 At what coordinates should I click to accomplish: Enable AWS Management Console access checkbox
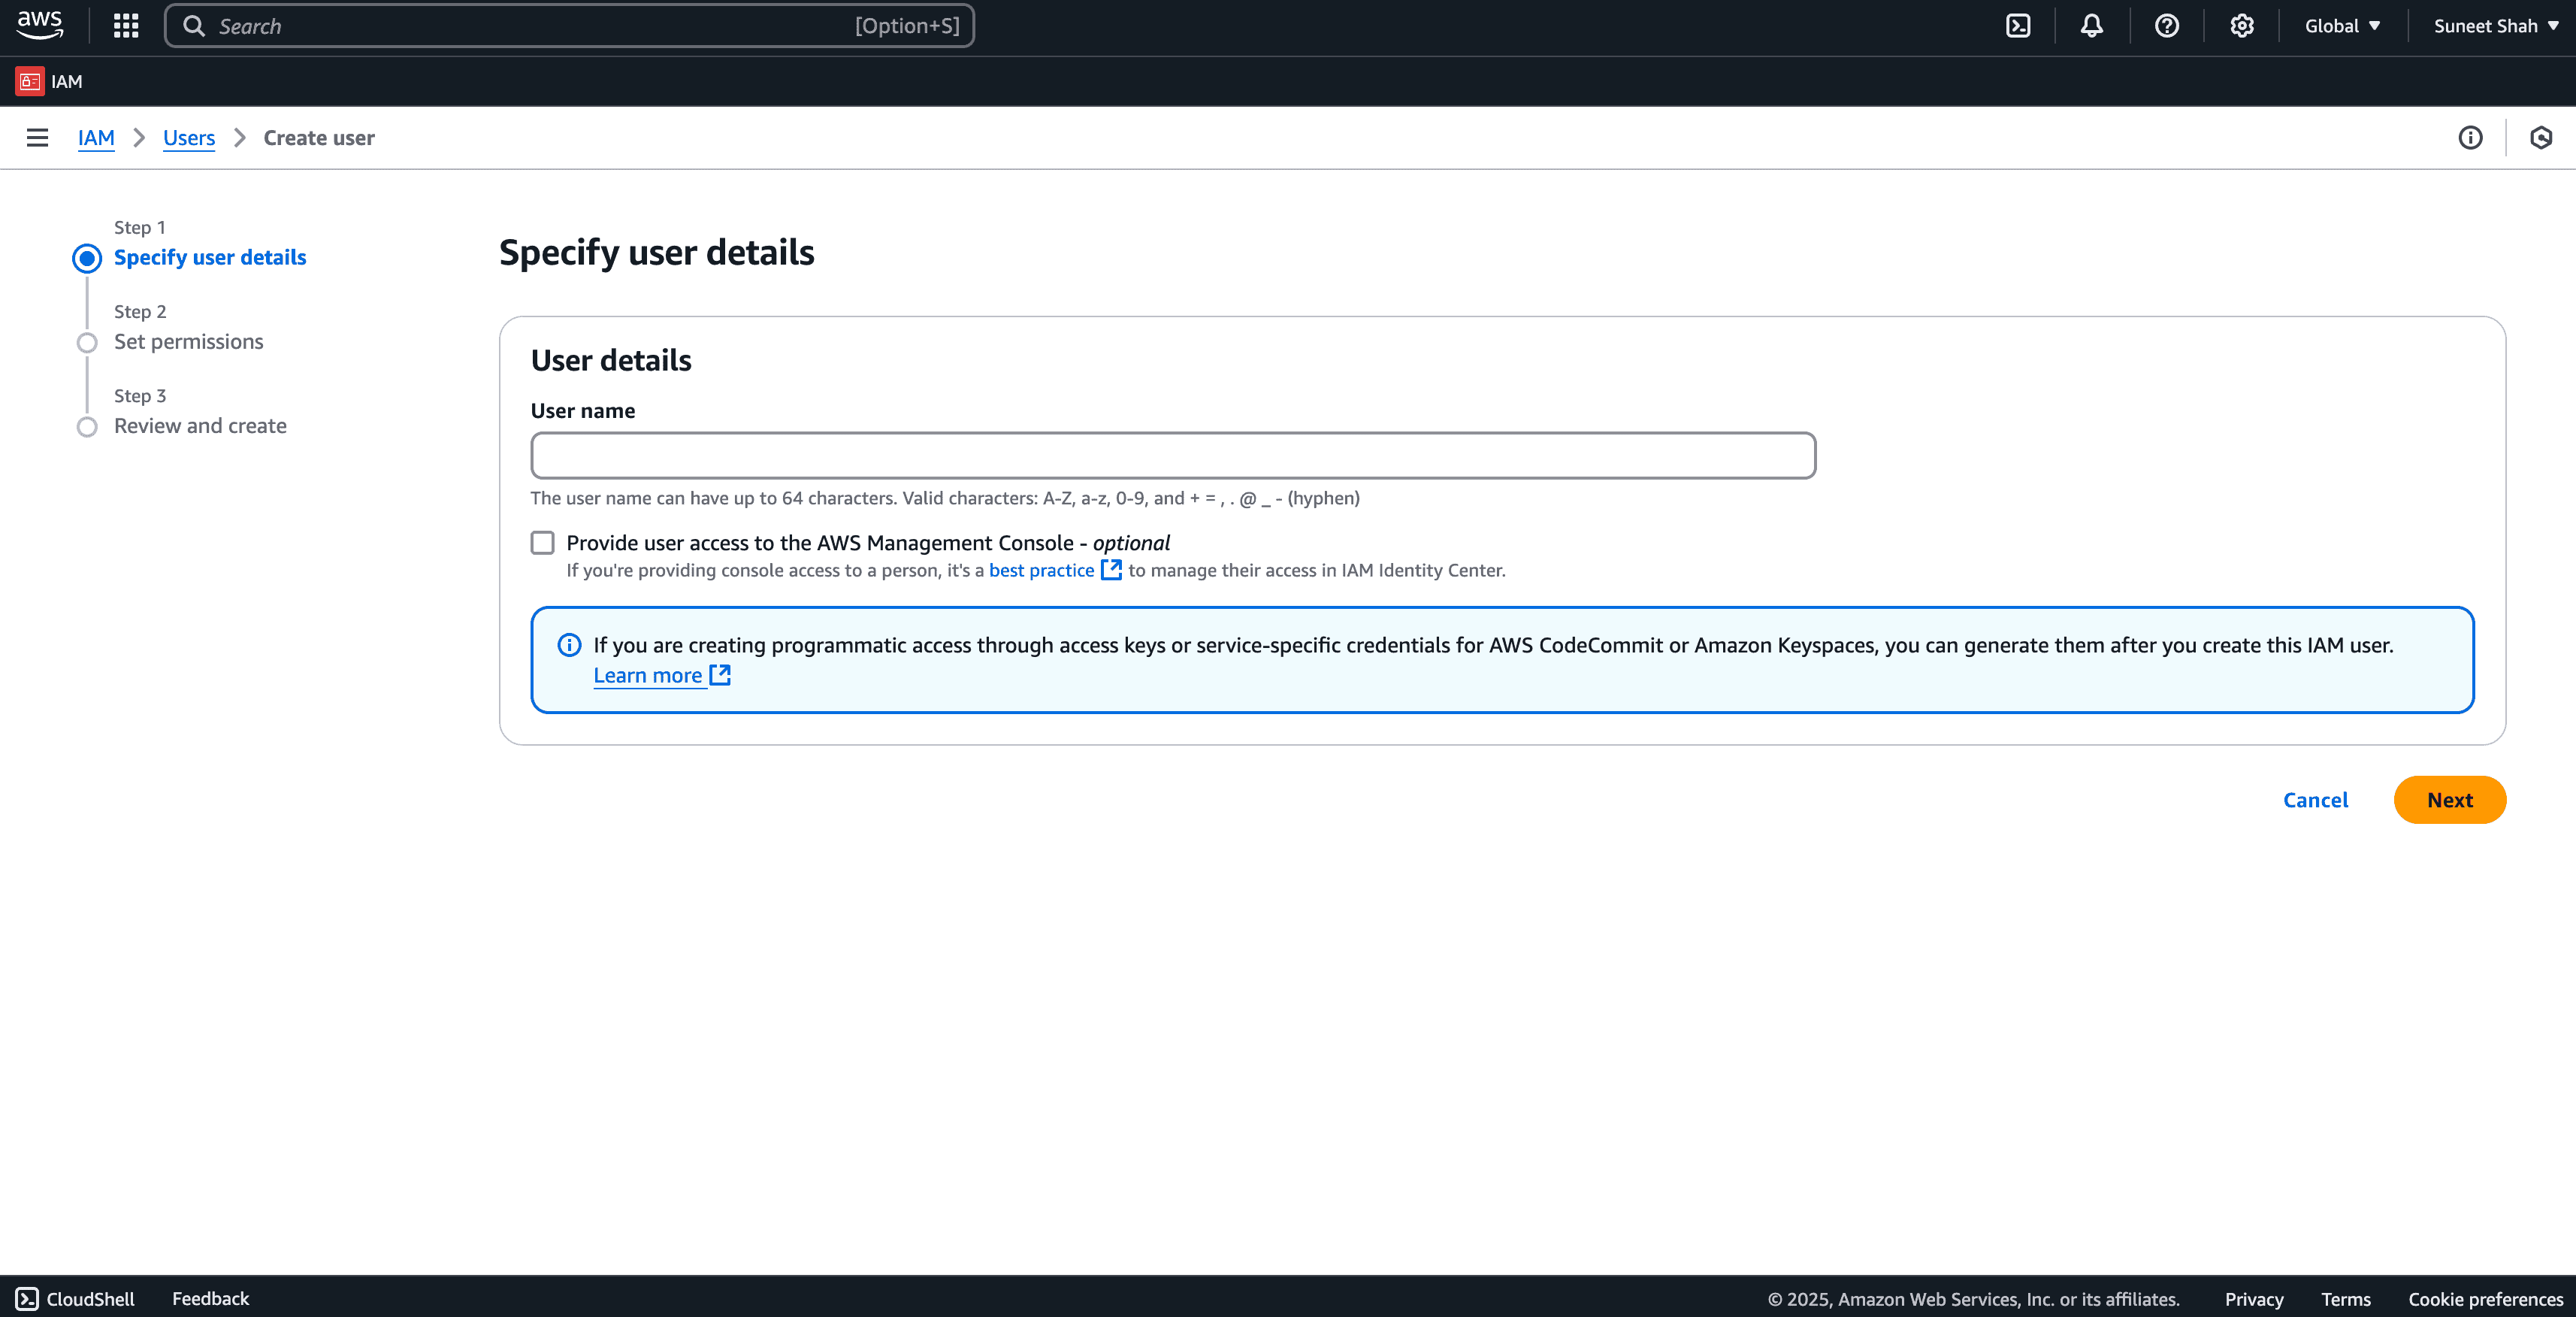543,543
